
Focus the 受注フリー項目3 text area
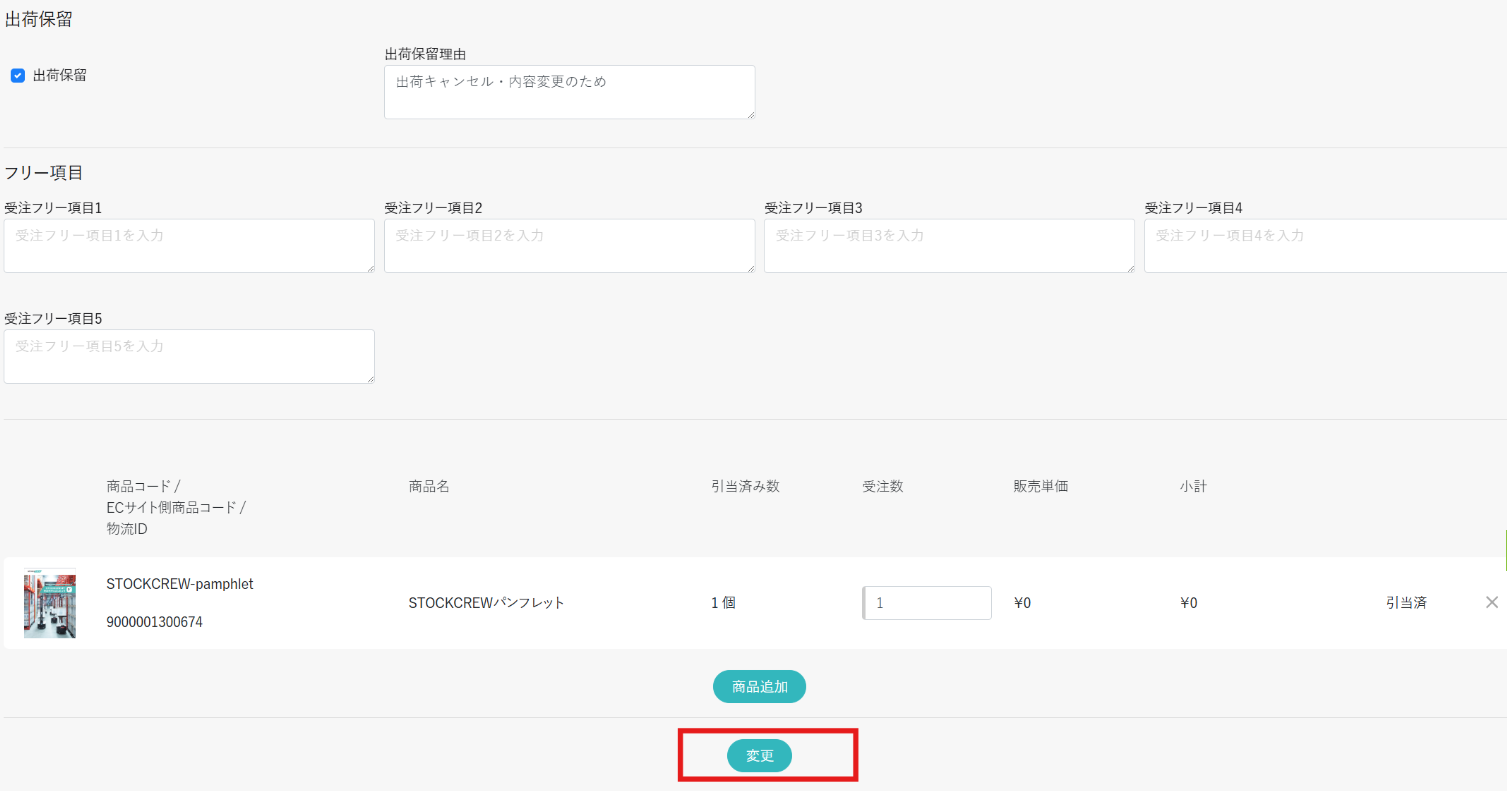click(x=948, y=246)
